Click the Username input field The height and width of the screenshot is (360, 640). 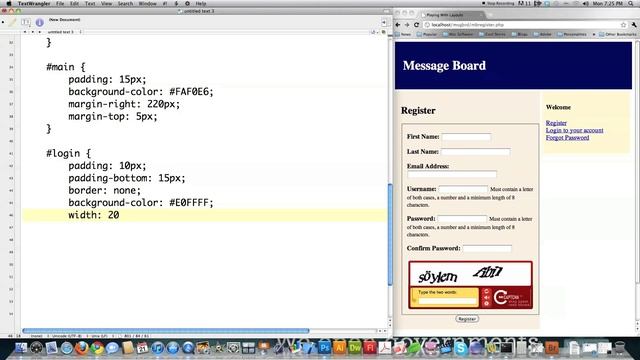pyautogui.click(x=463, y=189)
